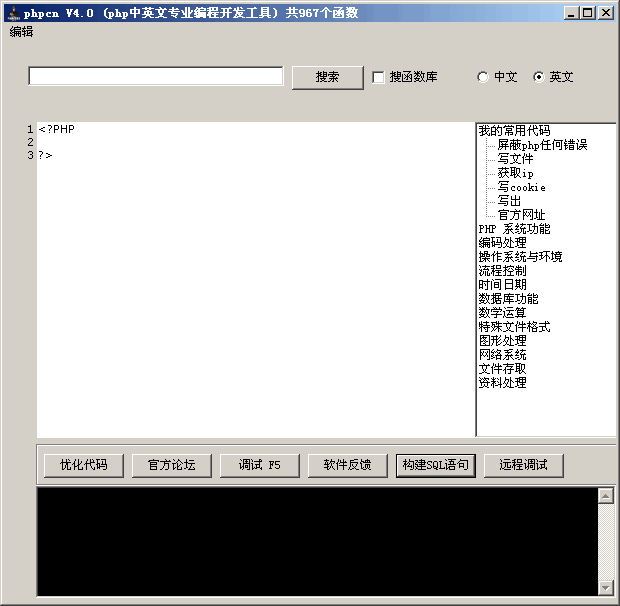Open the 官方论坛 button
The height and width of the screenshot is (606, 620).
172,465
